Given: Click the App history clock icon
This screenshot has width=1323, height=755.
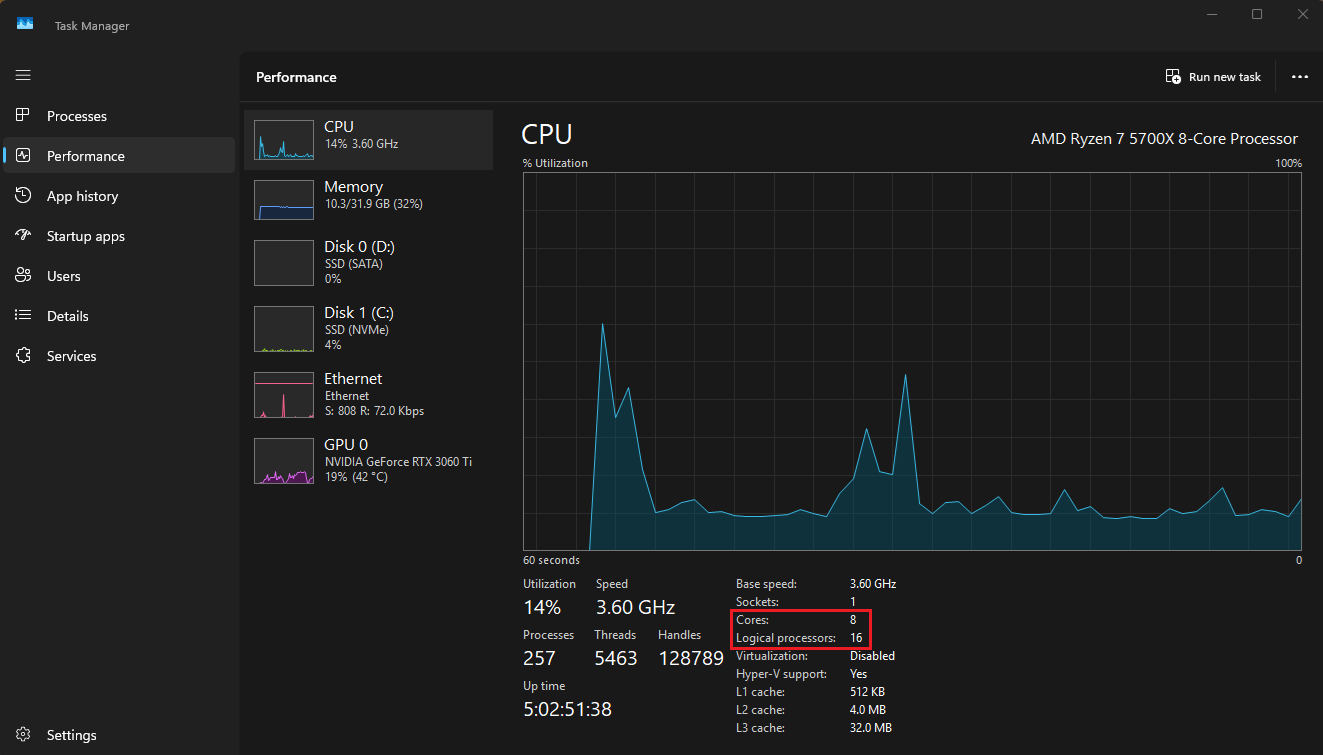Looking at the screenshot, I should [23, 196].
